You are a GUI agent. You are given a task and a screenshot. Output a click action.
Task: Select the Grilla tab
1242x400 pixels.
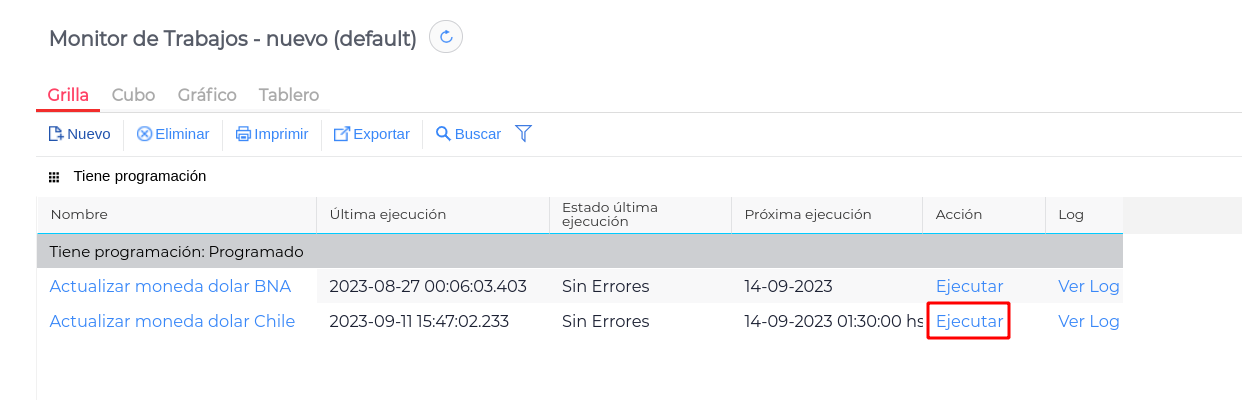pyautogui.click(x=68, y=95)
